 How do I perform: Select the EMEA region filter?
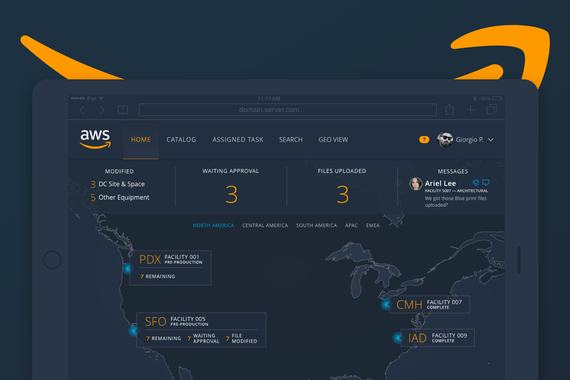pyautogui.click(x=373, y=225)
